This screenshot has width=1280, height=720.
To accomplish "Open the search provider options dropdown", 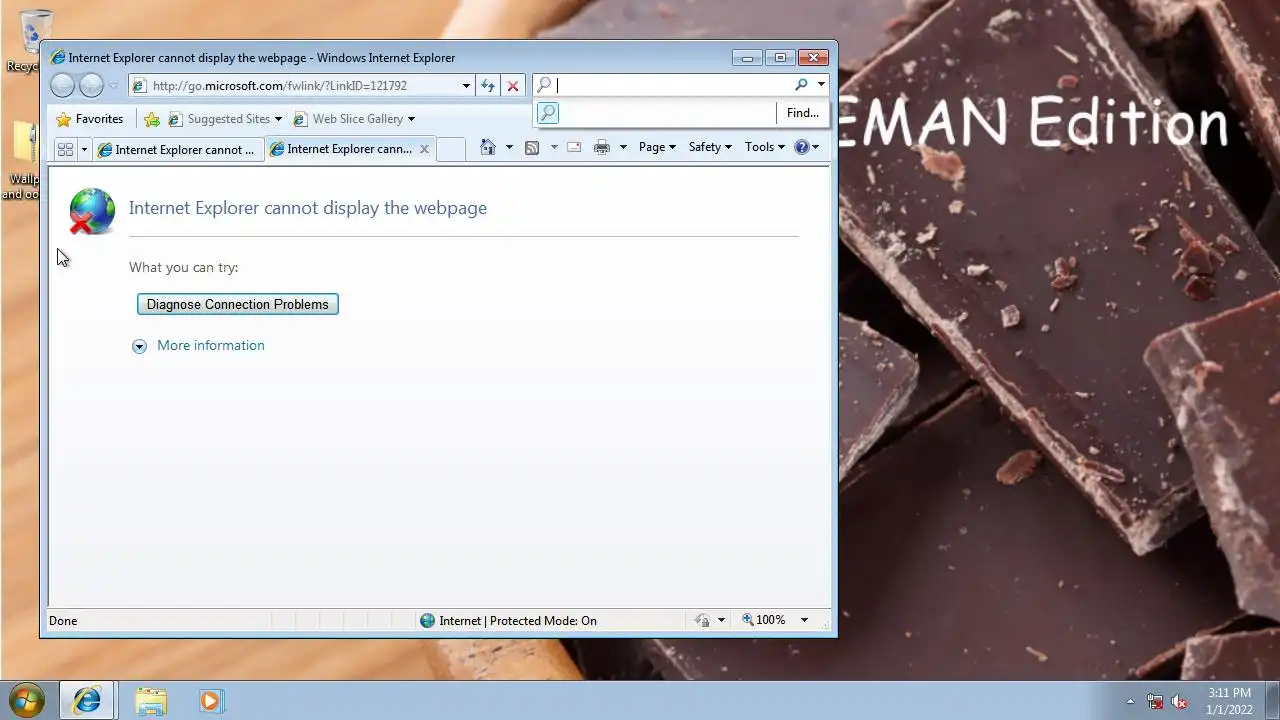I will (821, 85).
